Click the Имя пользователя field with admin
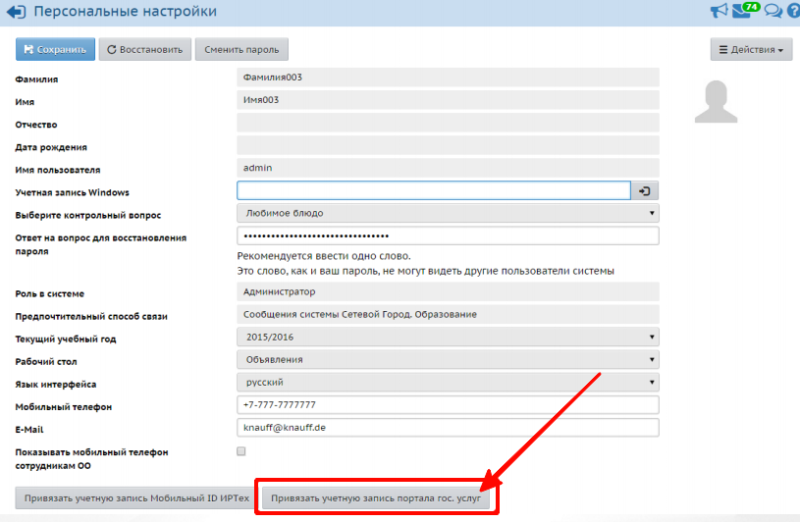This screenshot has height=522, width=800. (x=448, y=168)
